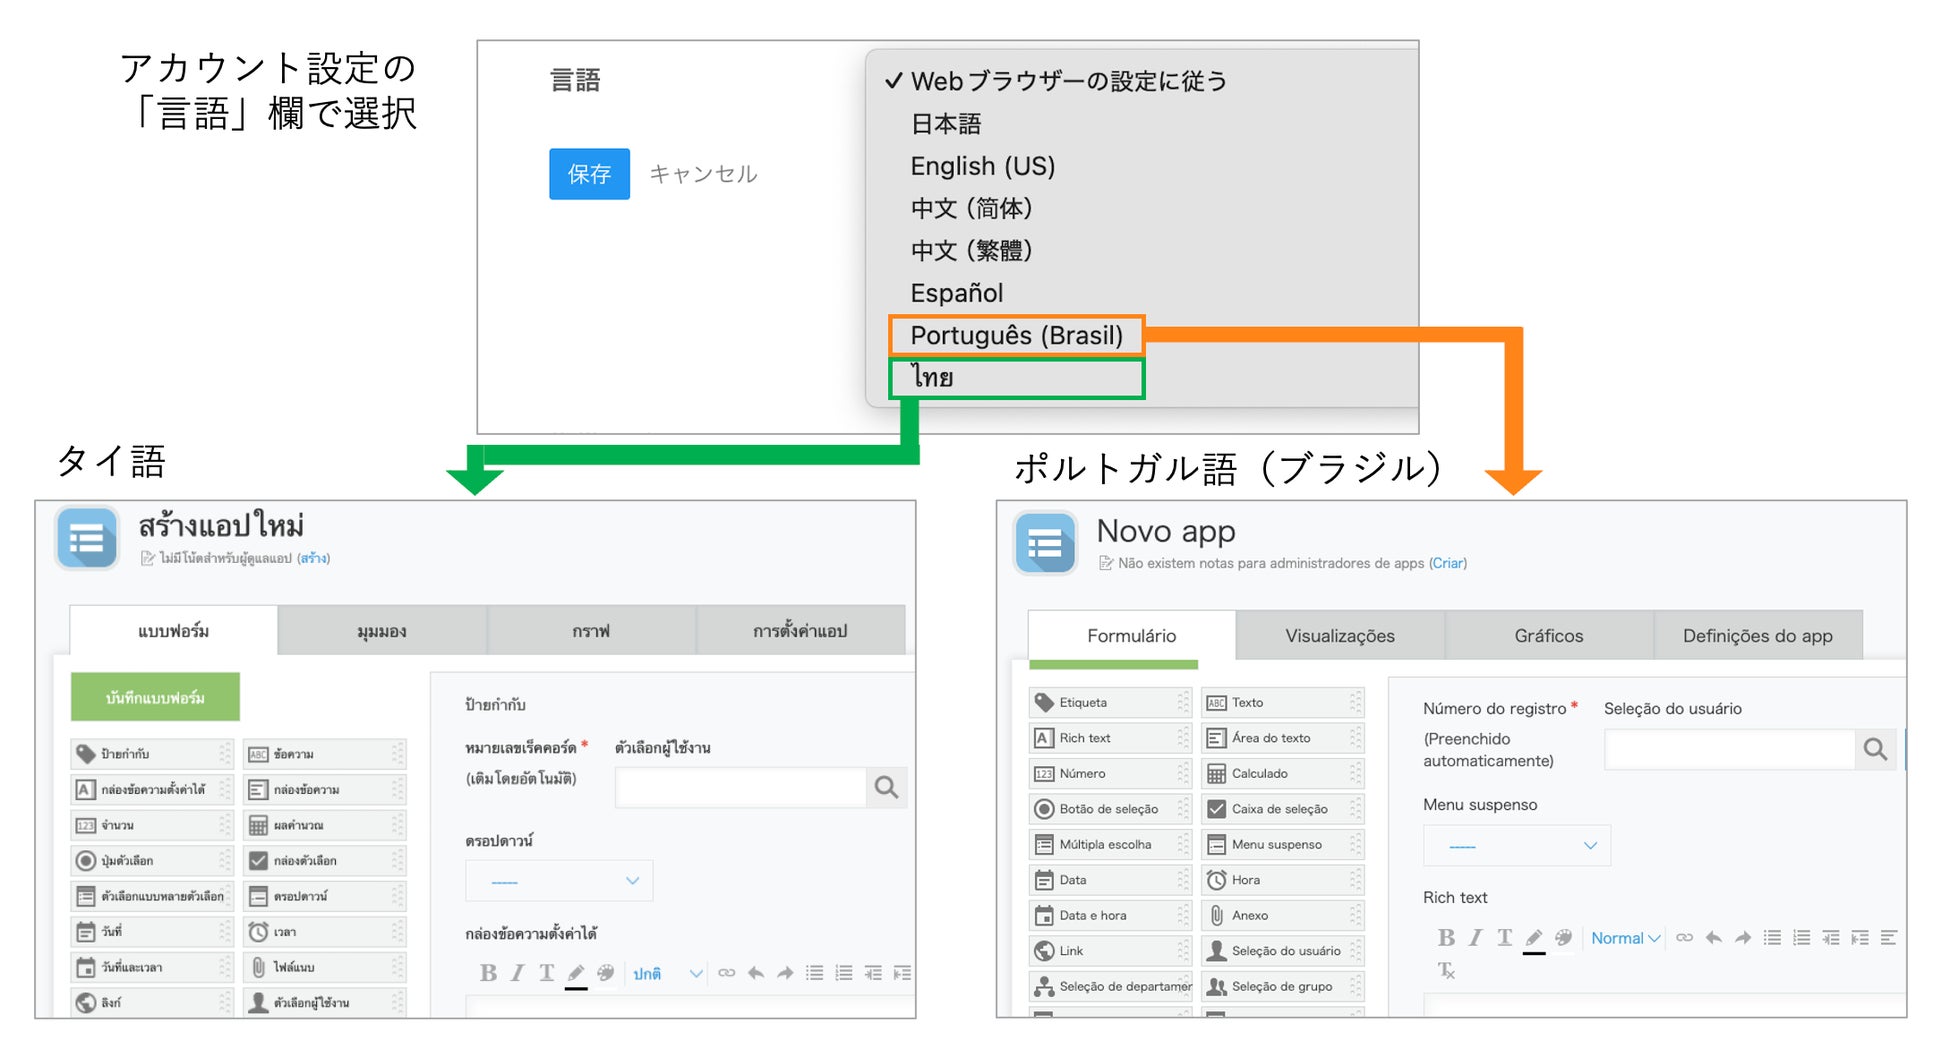Click numbered list icon in Portuguese Rich text toolbar

click(1801, 937)
